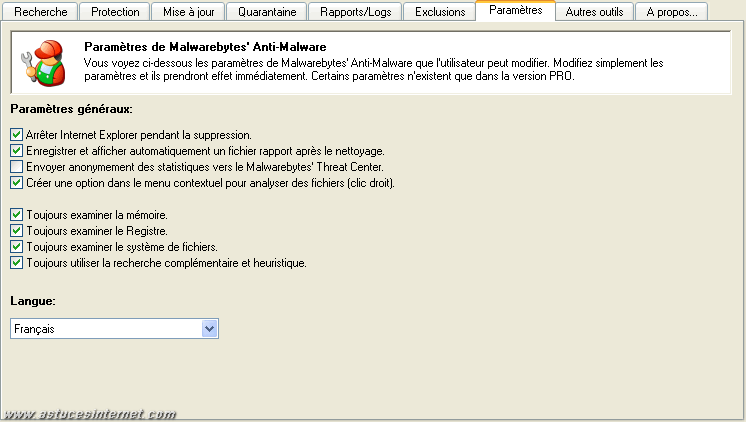This screenshot has height=422, width=746.
Task: Click the Langue label
Action: coord(33,301)
